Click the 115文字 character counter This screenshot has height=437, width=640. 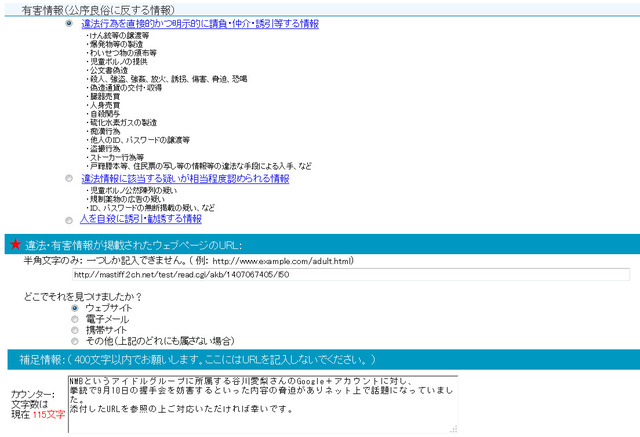[x=49, y=415]
